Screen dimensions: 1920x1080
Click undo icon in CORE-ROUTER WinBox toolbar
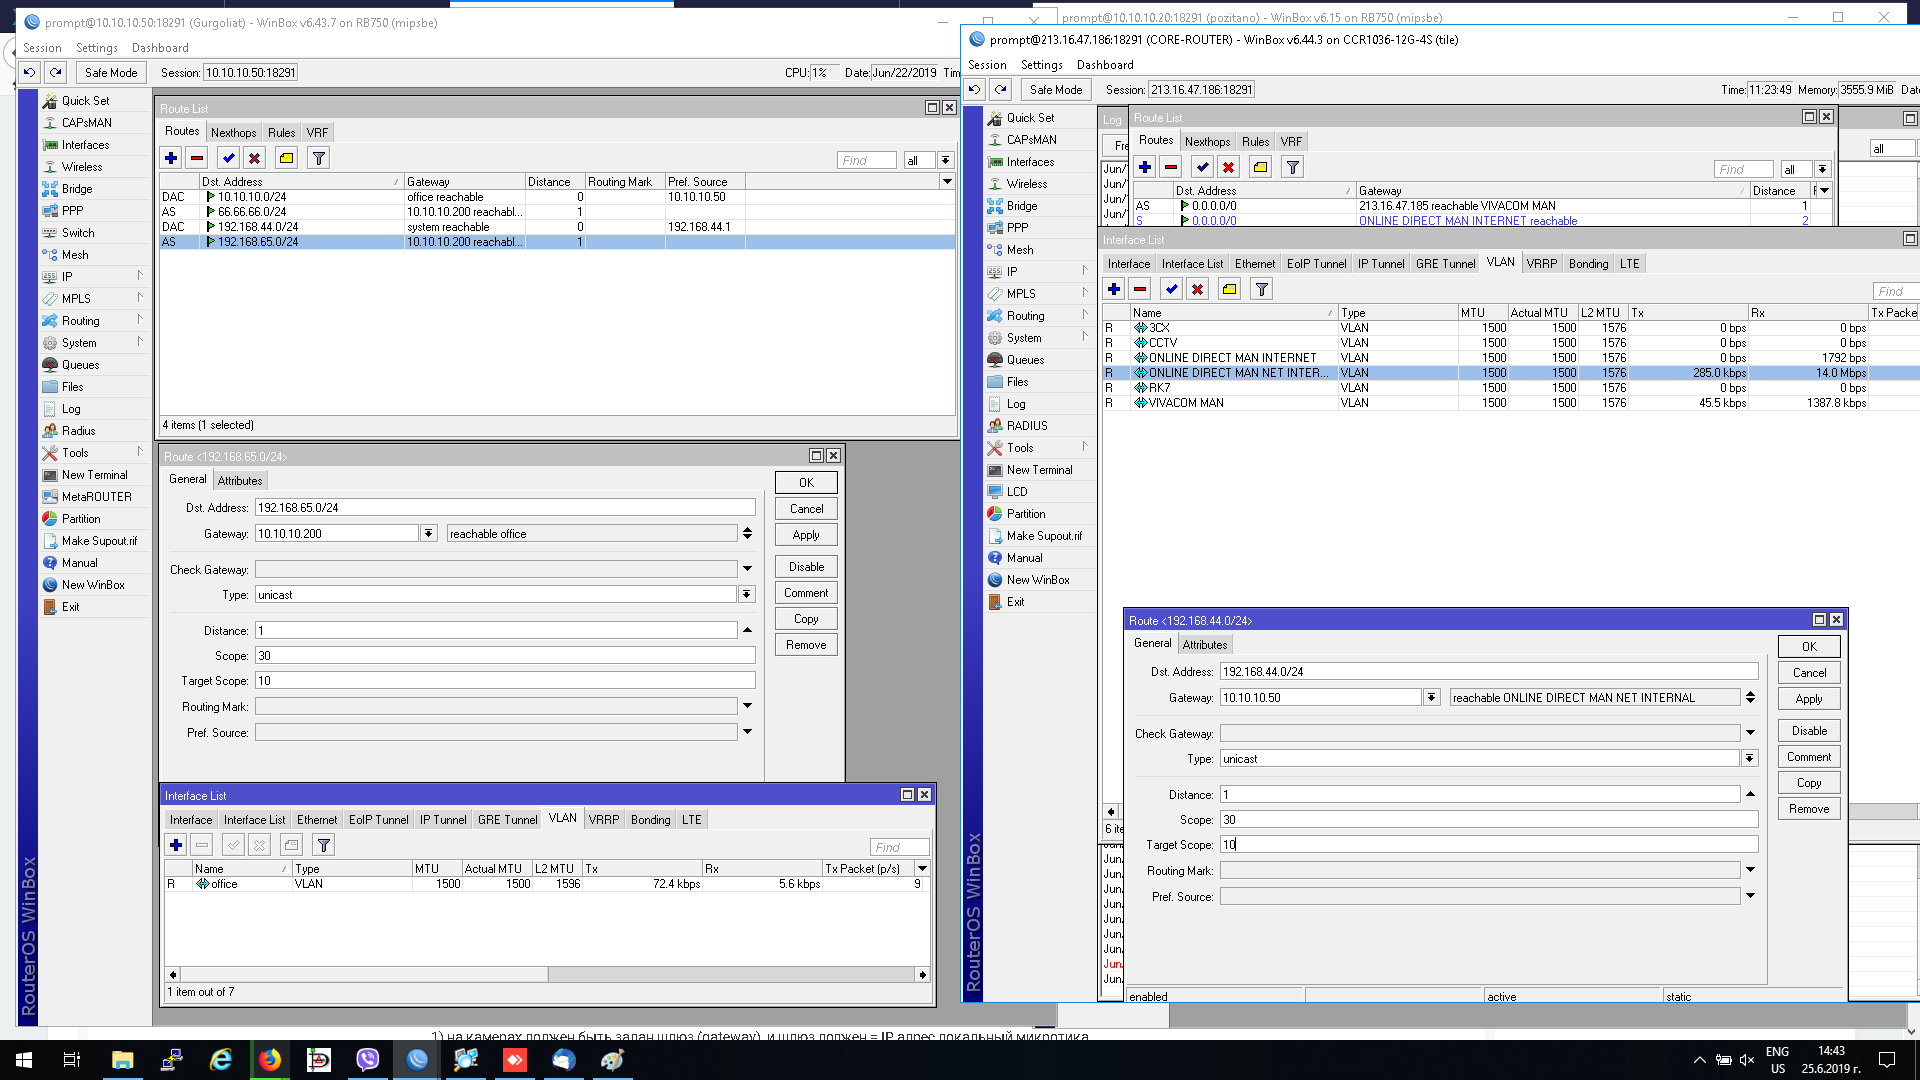[x=974, y=90]
